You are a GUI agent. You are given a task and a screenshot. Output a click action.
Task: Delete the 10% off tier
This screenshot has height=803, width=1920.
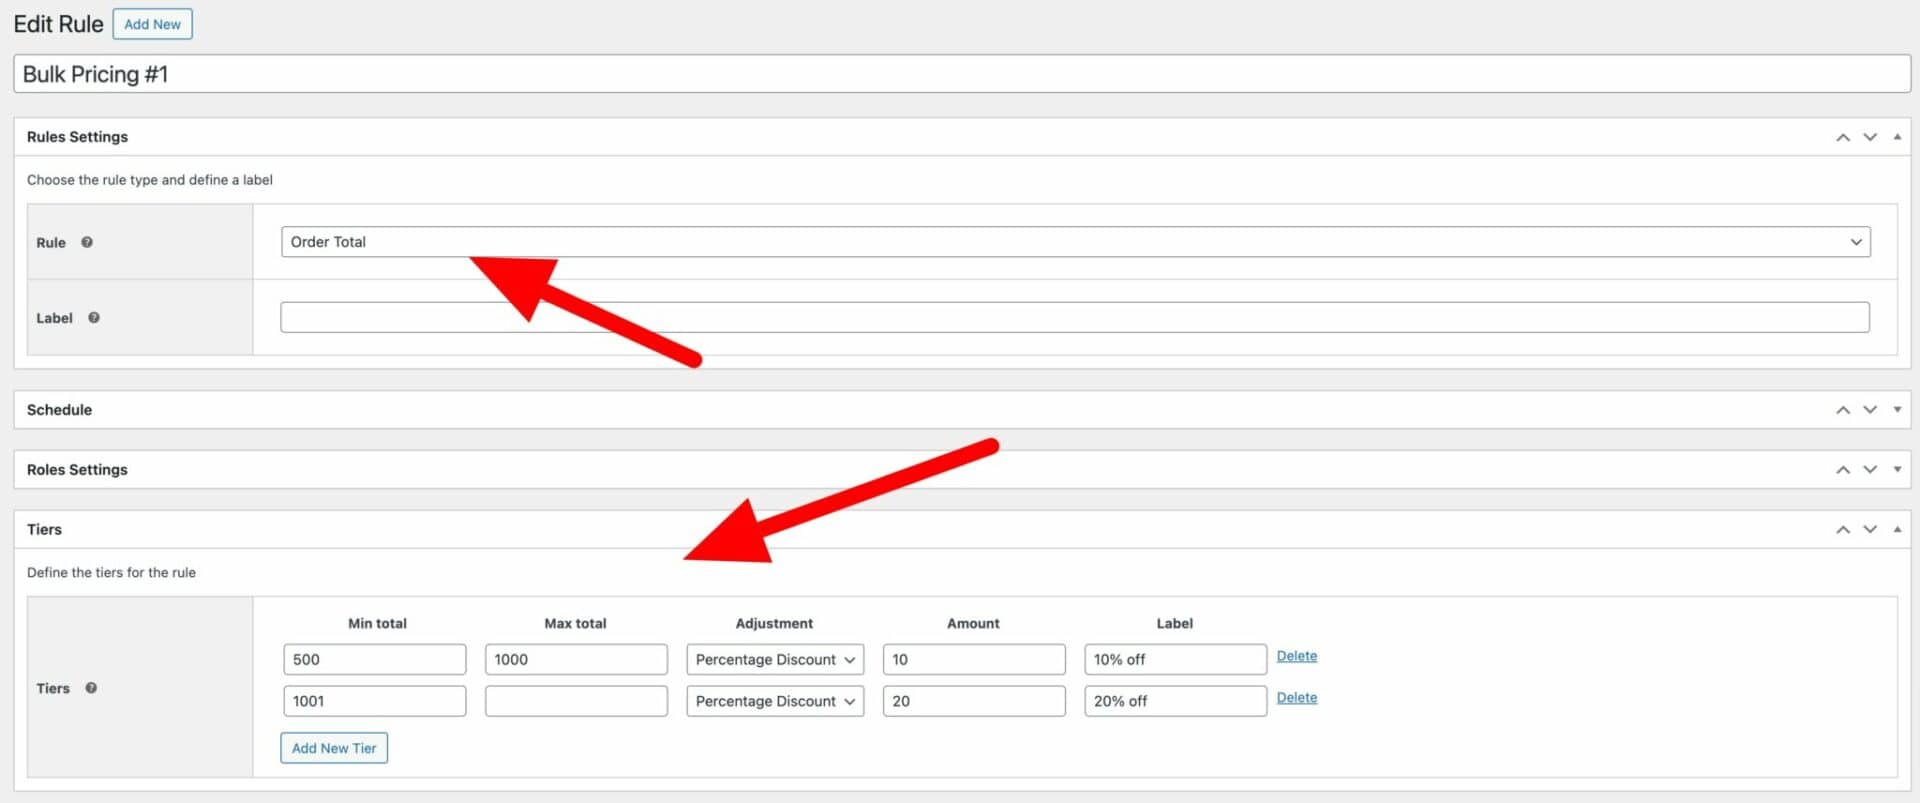tap(1297, 656)
